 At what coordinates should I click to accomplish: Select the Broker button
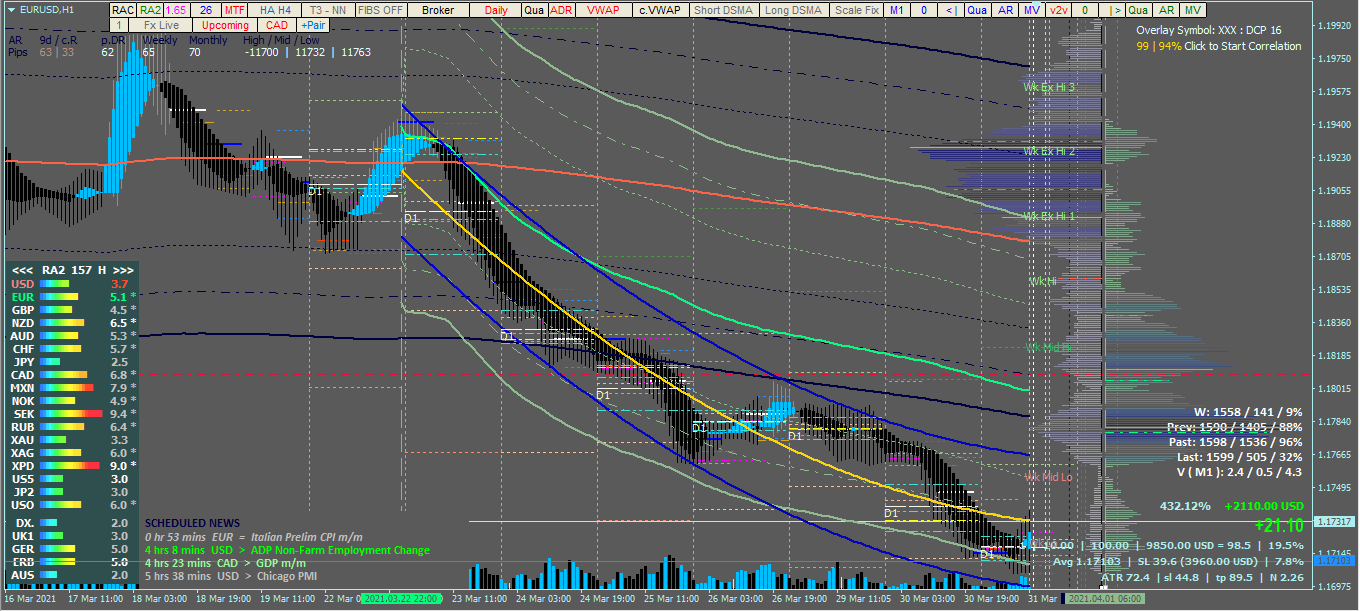point(438,10)
